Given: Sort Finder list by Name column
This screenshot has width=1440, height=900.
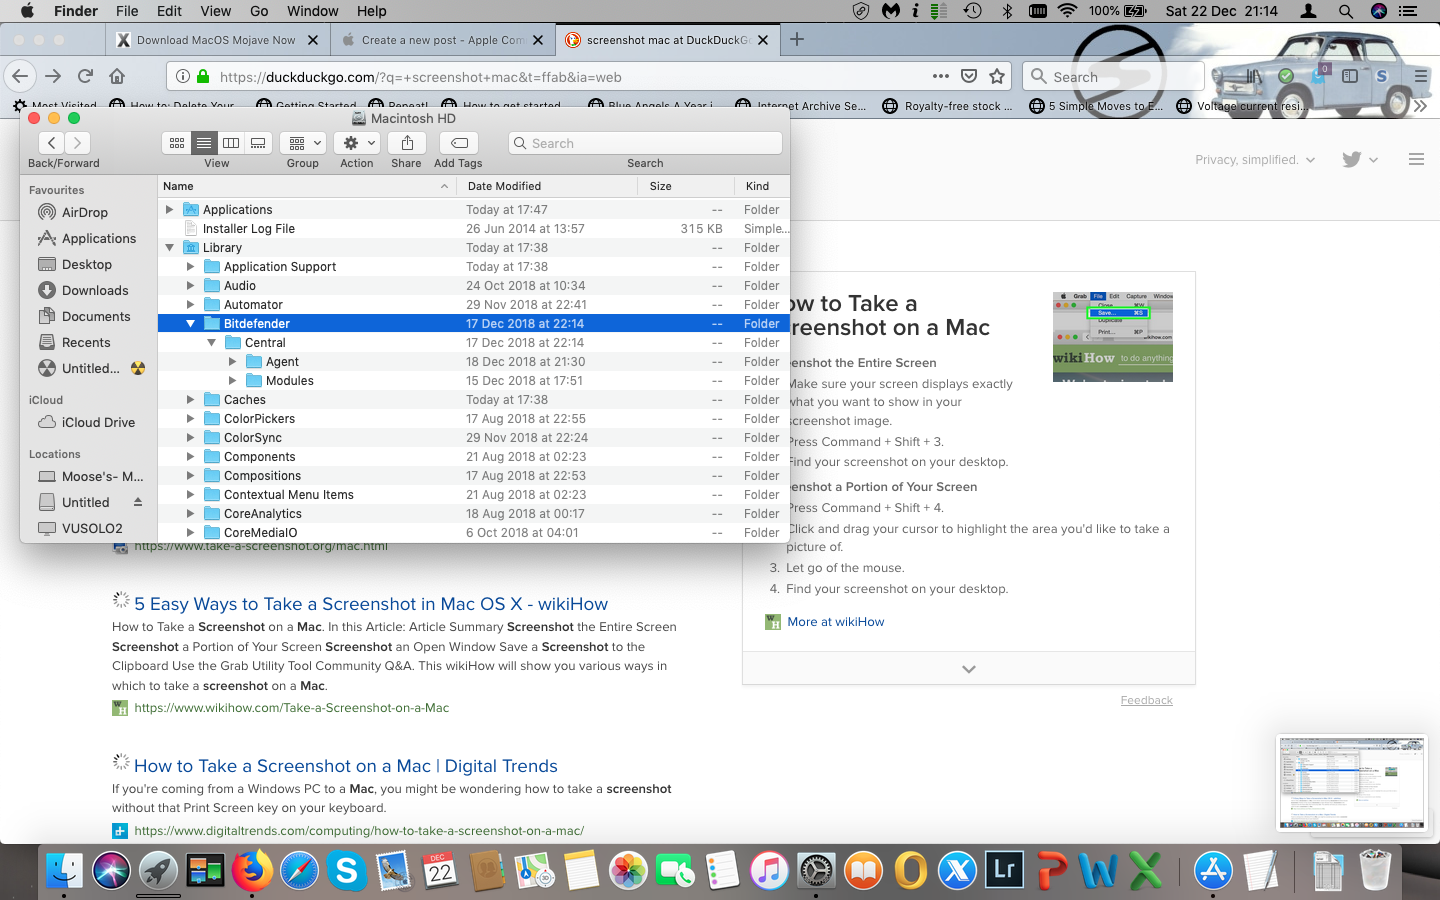Looking at the screenshot, I should tap(307, 186).
